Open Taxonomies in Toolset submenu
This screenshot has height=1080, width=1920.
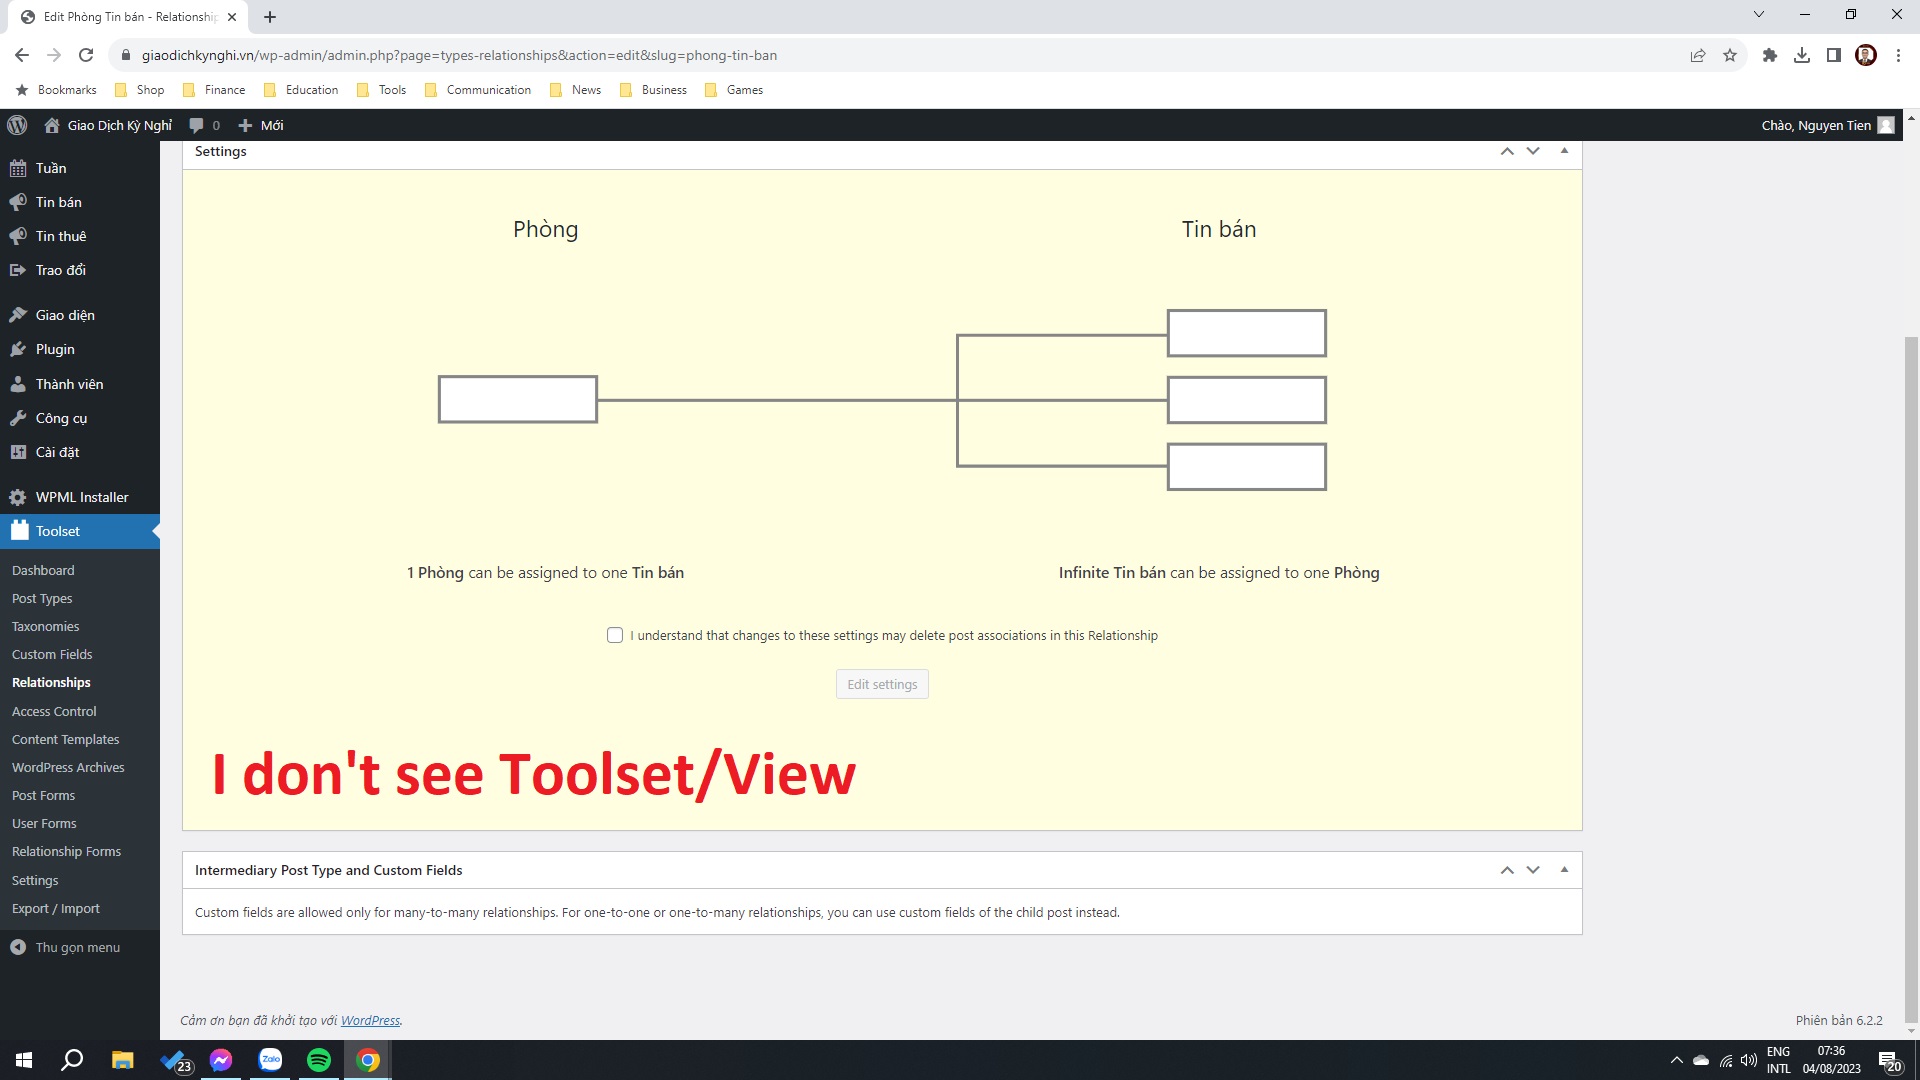(46, 626)
